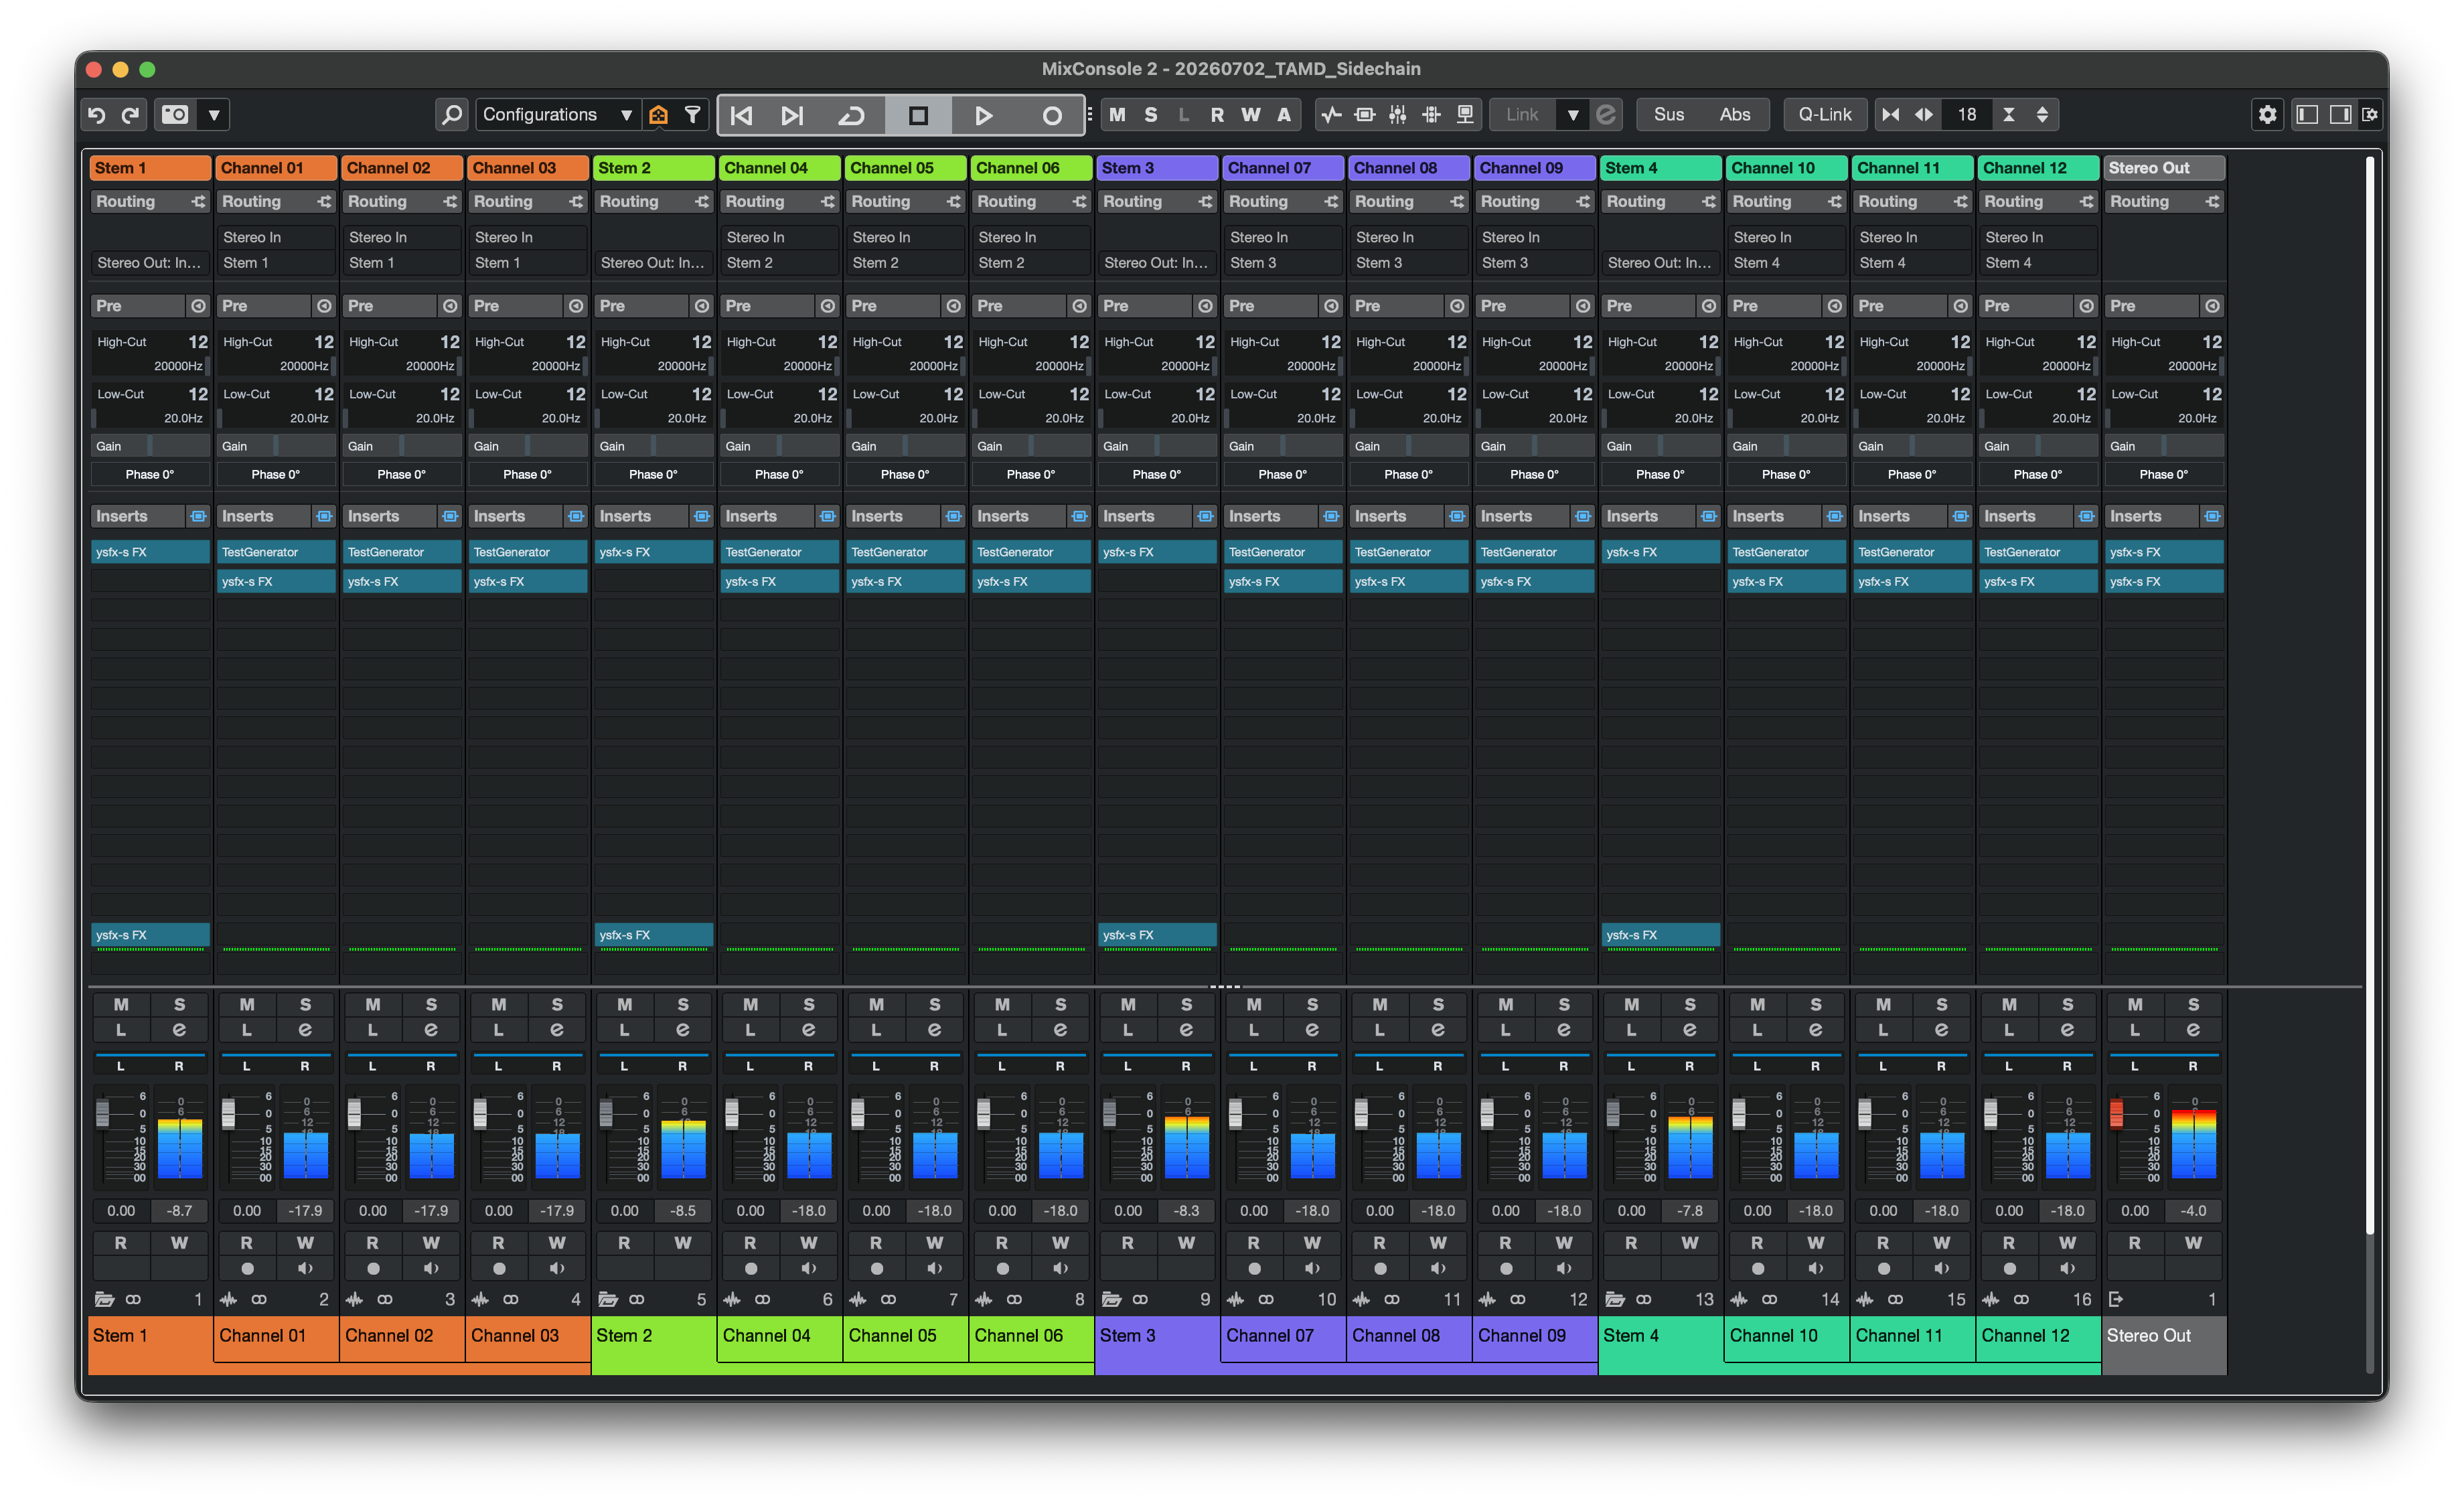Screen dimensions: 2464x1501
Task: Click the visible channel count field showing 18
Action: point(1967,115)
